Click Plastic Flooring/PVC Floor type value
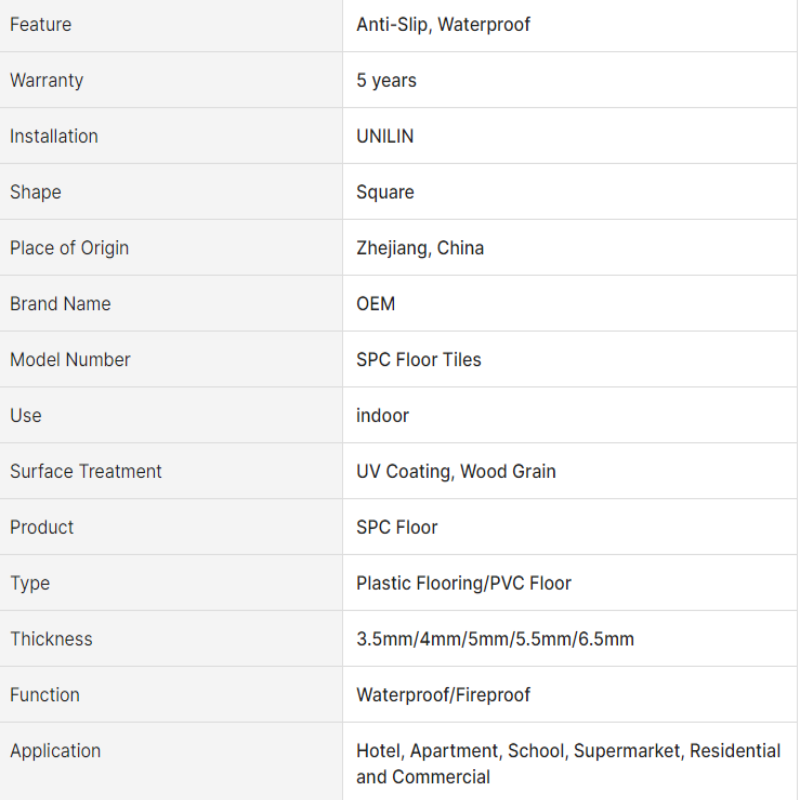Screen dimensions: 800x800 [463, 583]
